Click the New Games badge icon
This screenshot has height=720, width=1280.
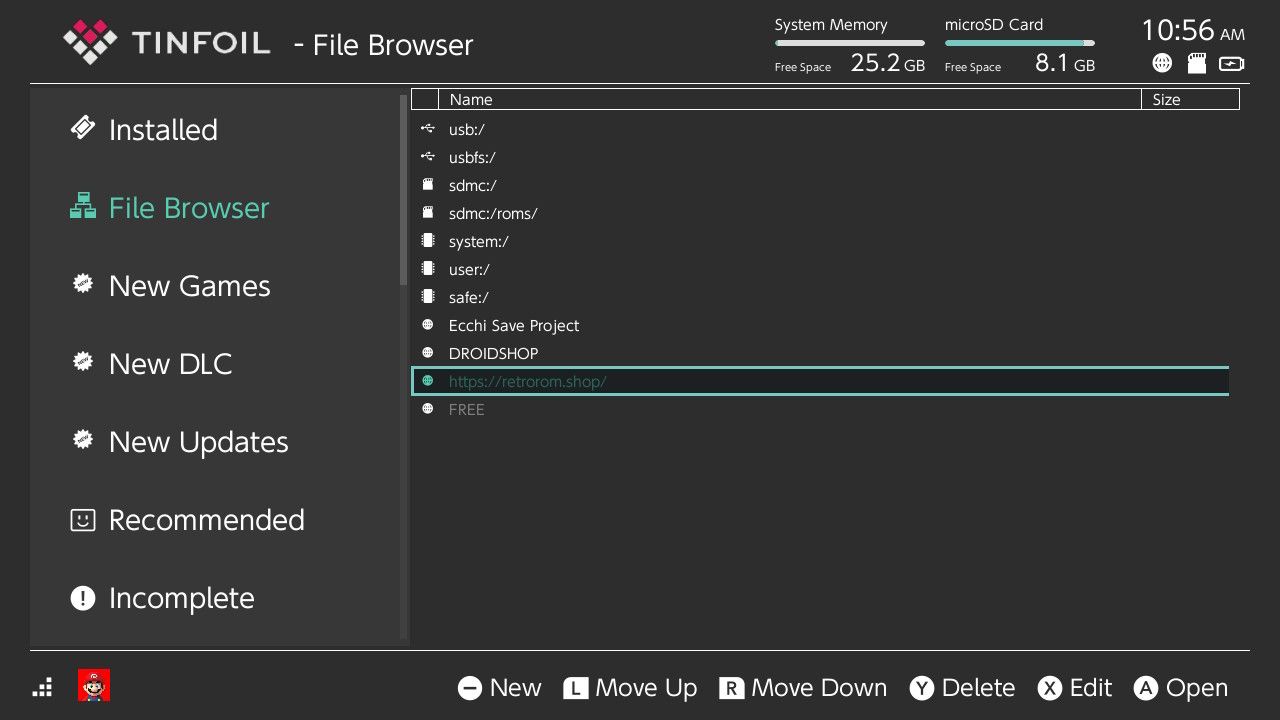click(83, 283)
